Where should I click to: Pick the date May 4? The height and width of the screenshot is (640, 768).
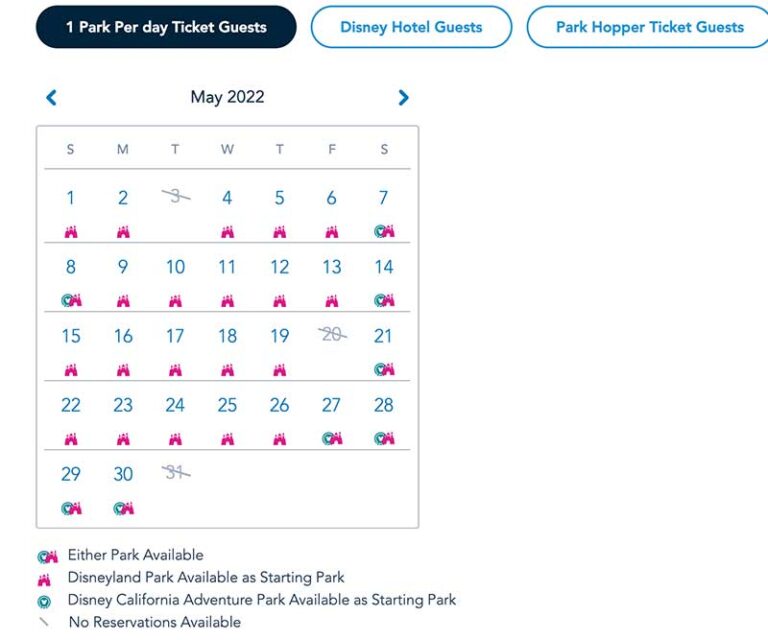coord(227,198)
